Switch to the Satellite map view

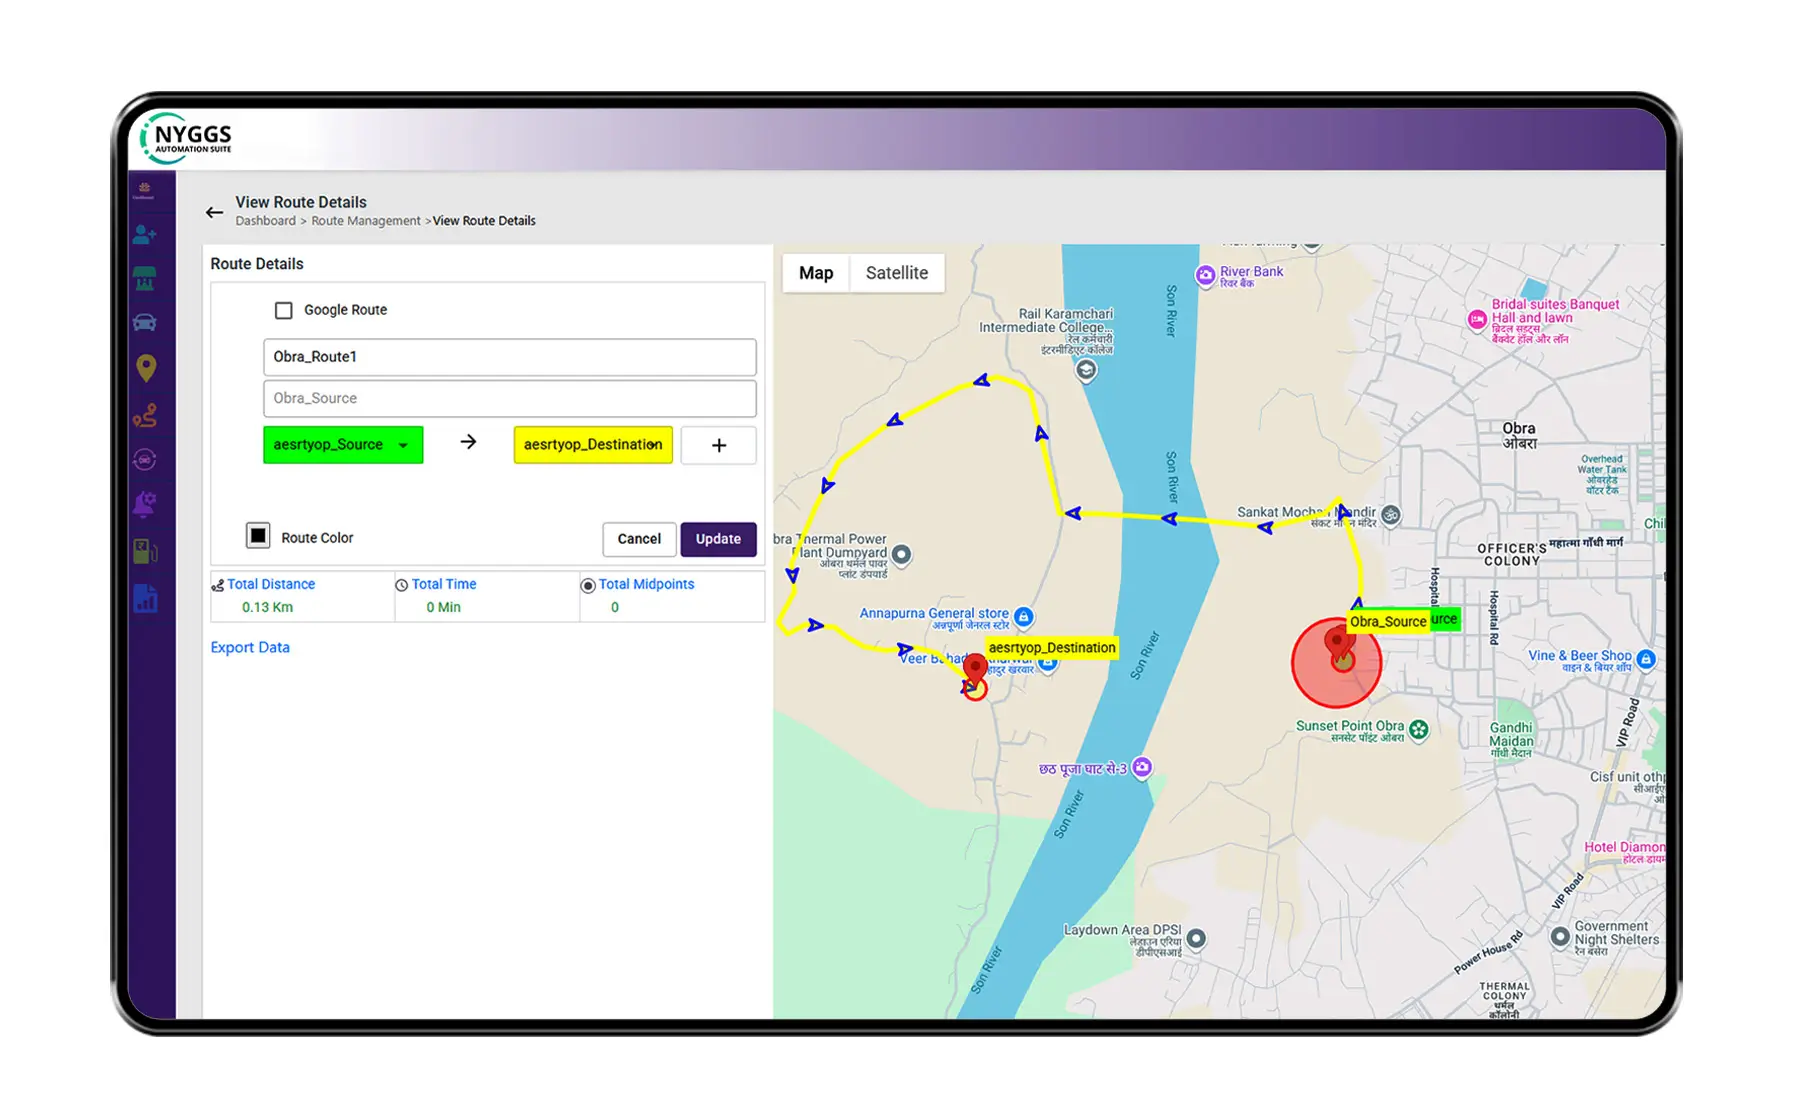click(x=896, y=272)
